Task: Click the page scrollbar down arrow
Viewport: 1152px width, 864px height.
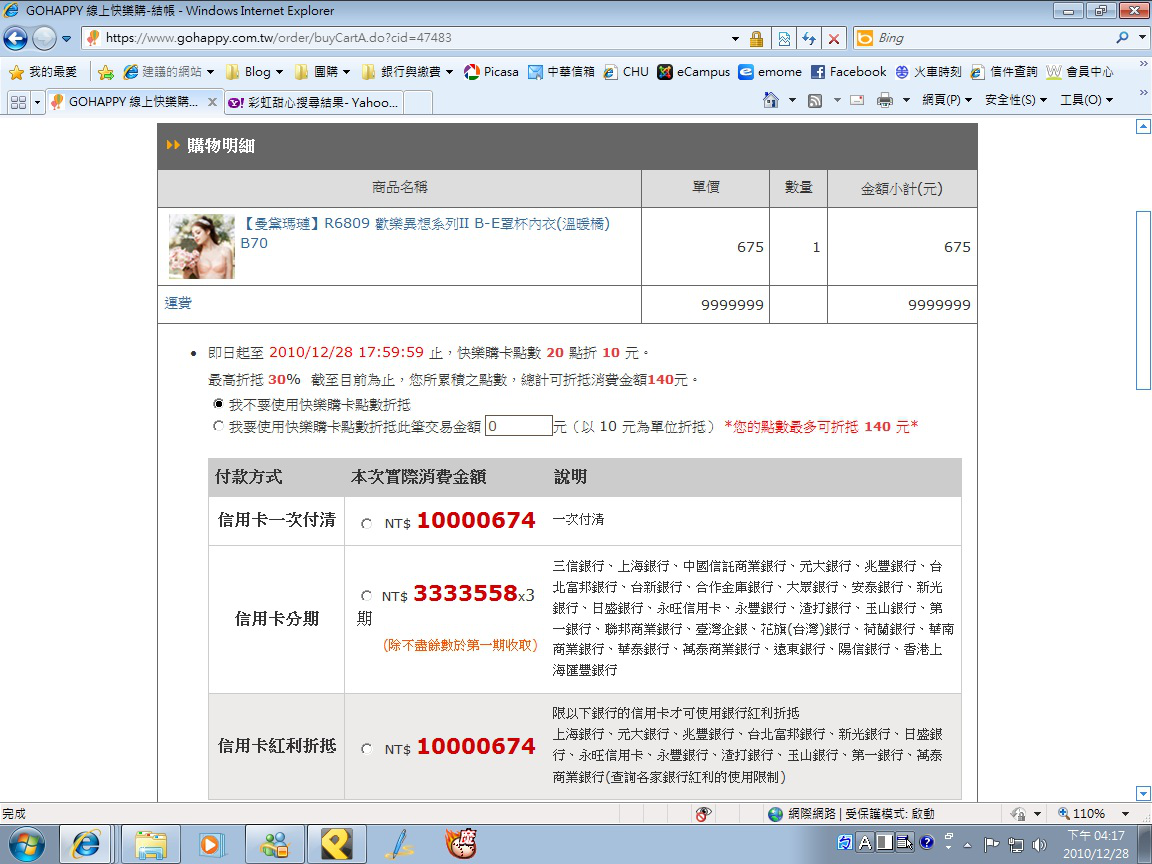Action: (1143, 793)
